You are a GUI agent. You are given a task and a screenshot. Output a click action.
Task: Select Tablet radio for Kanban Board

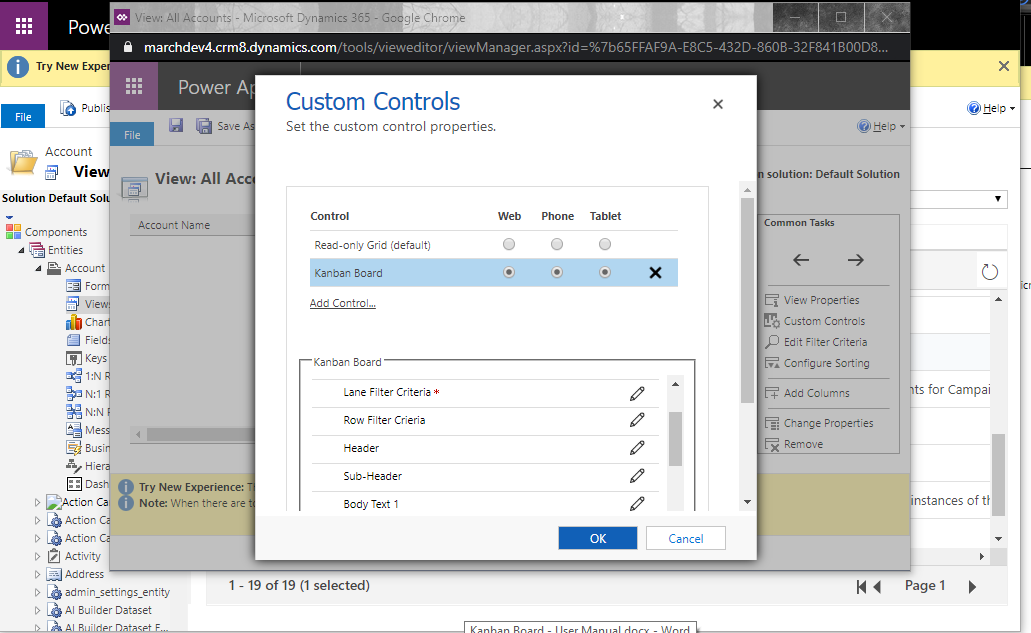[605, 273]
